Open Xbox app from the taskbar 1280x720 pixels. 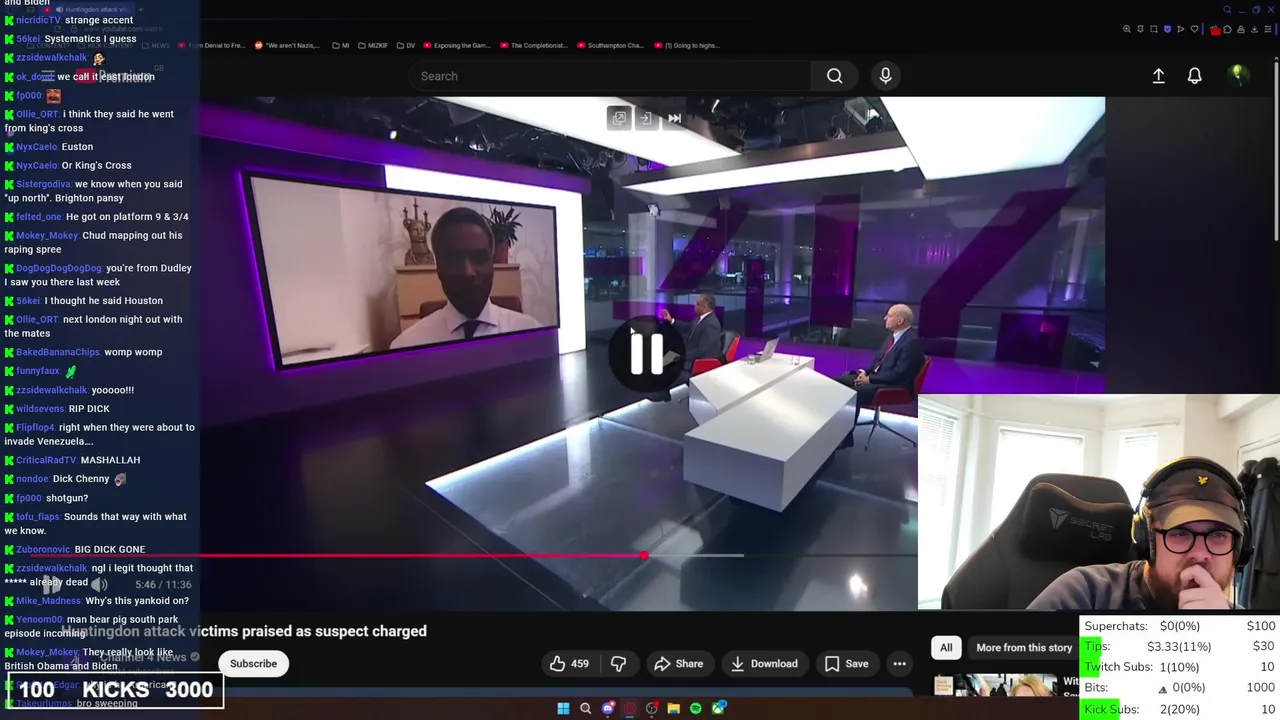718,708
